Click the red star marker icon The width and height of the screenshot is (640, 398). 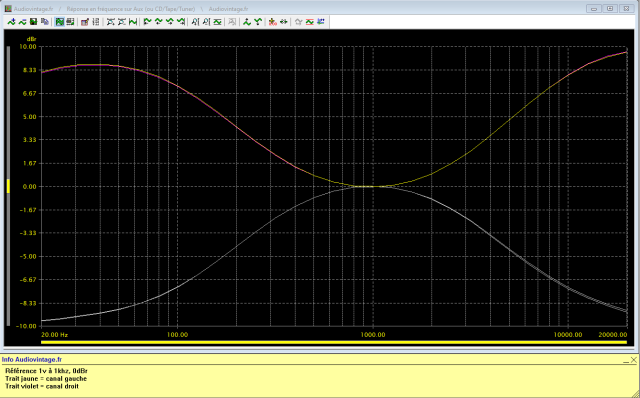coord(273,22)
